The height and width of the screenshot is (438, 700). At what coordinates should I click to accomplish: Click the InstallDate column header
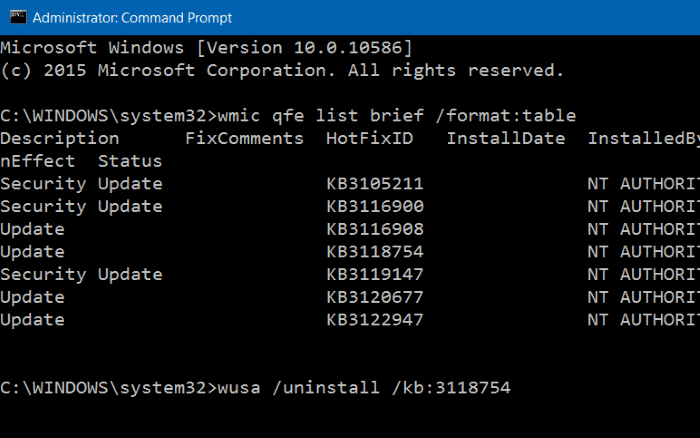tap(506, 138)
